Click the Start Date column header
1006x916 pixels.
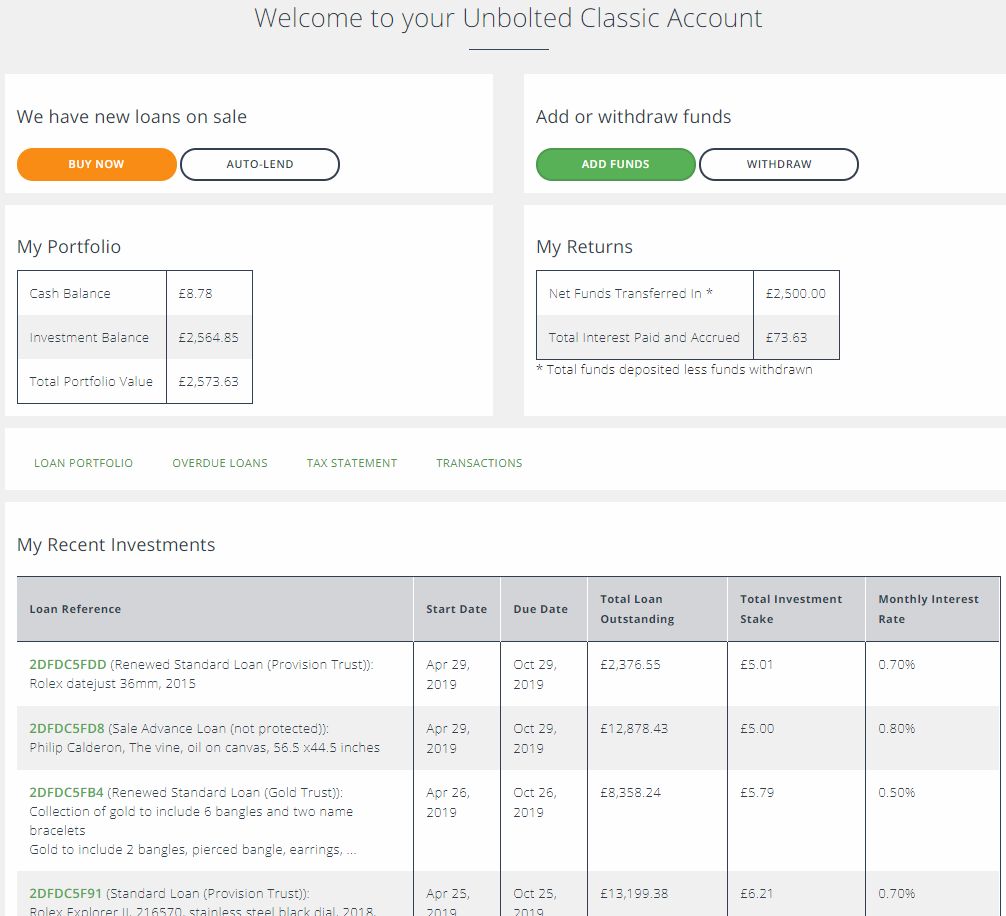[x=457, y=609]
